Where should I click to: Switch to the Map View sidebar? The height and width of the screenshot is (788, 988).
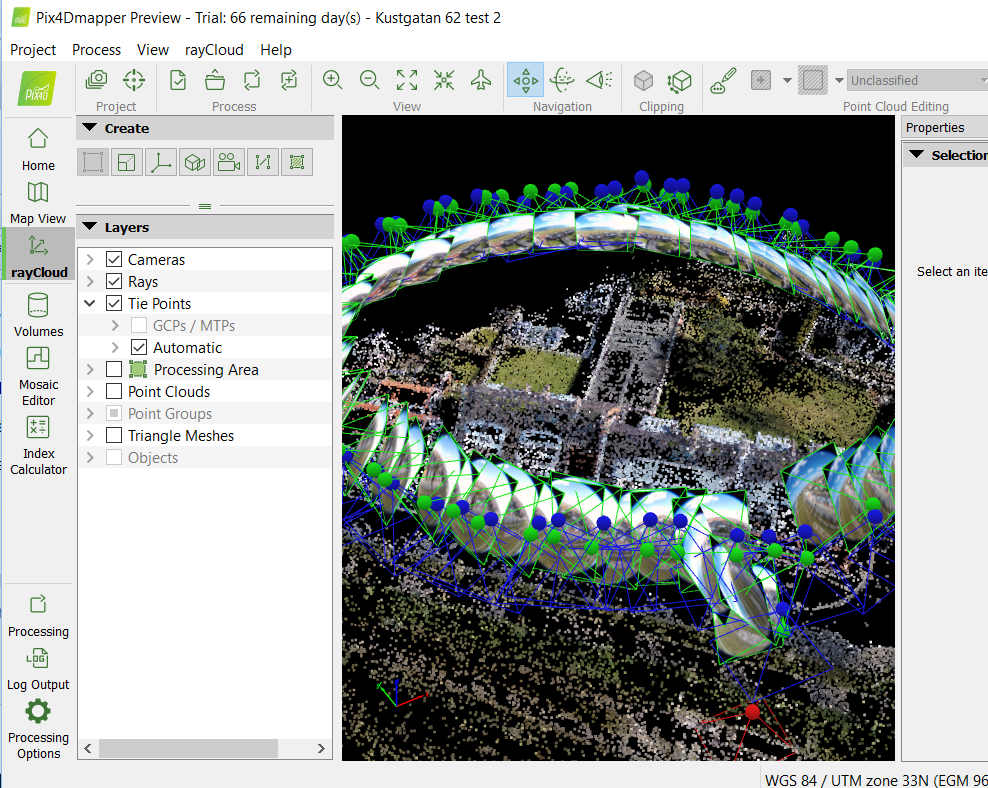point(38,203)
